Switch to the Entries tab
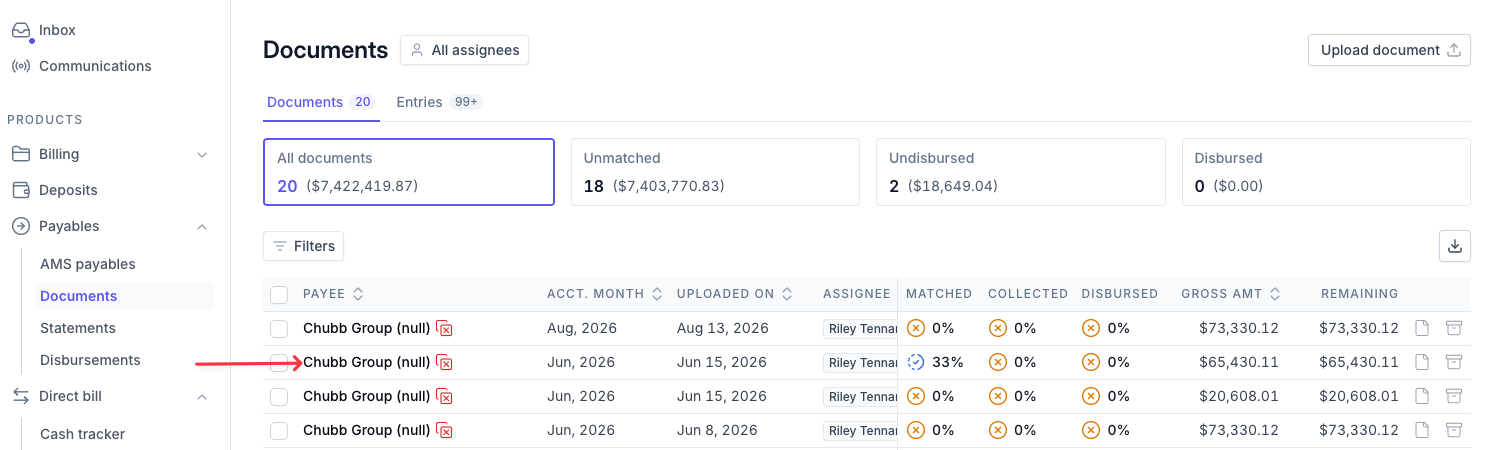 point(439,102)
